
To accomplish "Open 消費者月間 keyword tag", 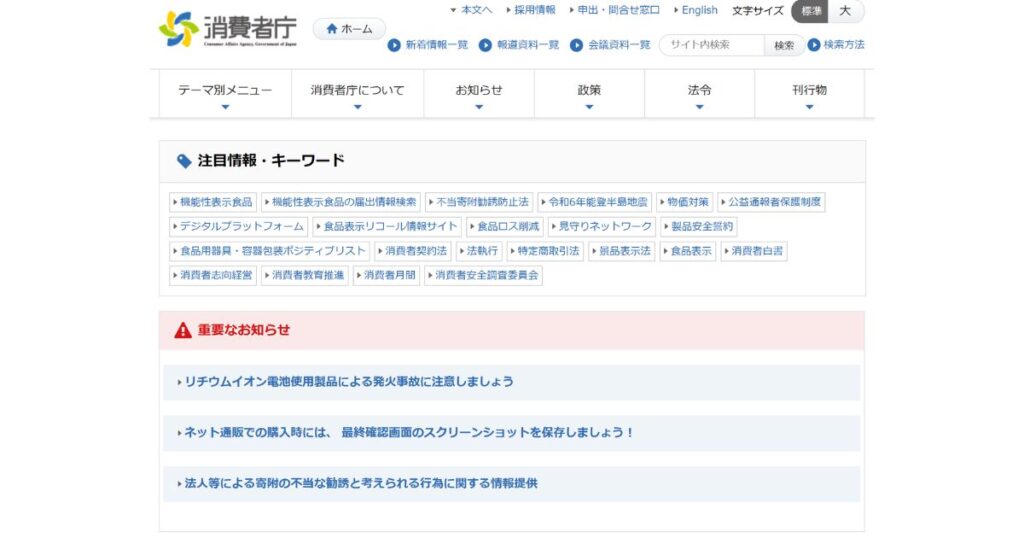I will pyautogui.click(x=387, y=276).
